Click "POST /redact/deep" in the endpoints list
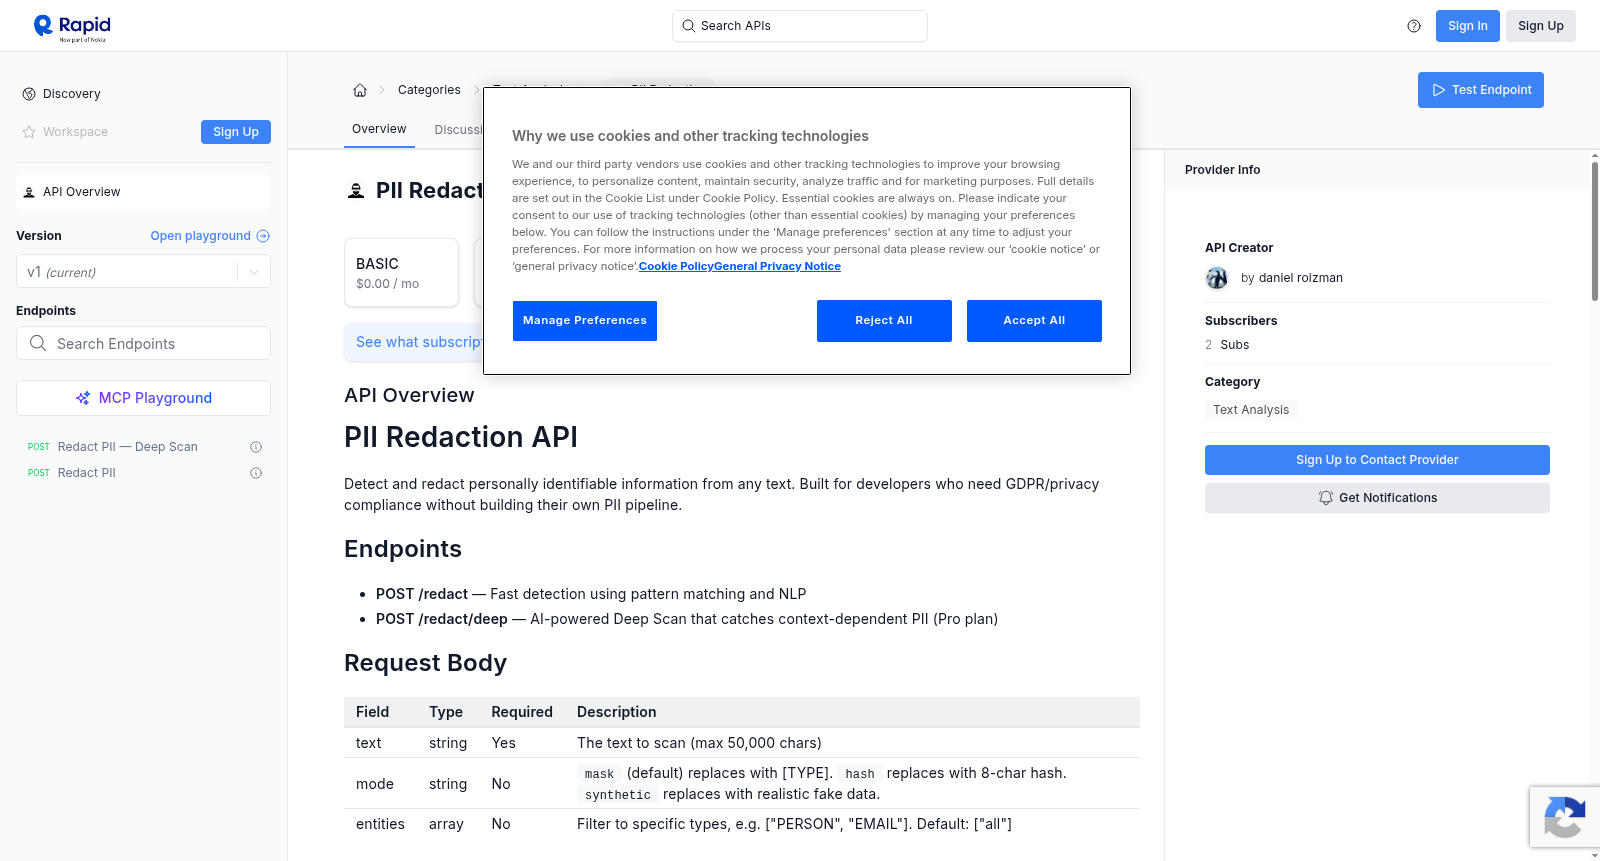Viewport: 1600px width, 861px height. pyautogui.click(x=442, y=619)
